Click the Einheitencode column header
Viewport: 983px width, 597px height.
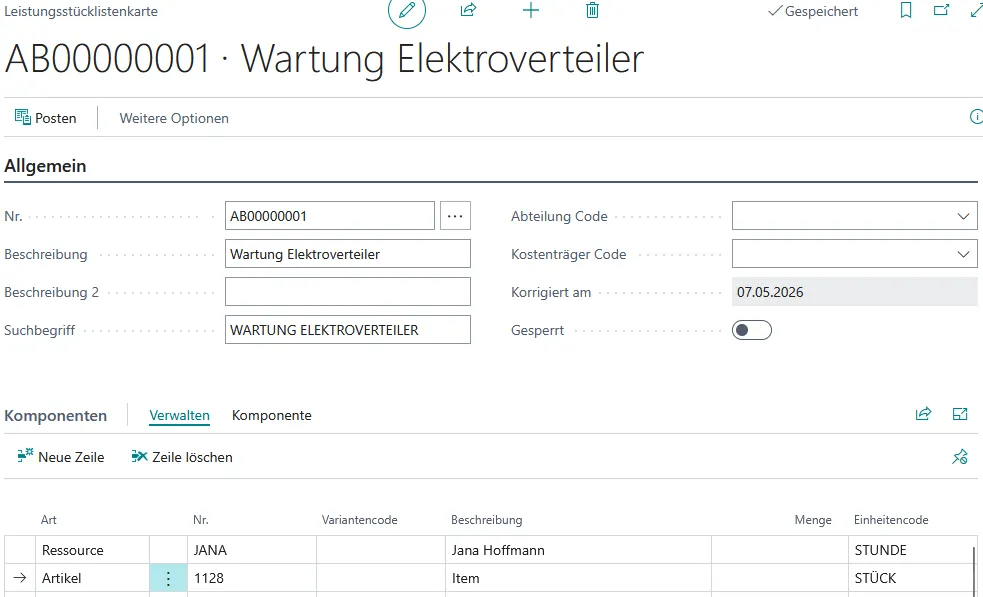click(x=891, y=520)
